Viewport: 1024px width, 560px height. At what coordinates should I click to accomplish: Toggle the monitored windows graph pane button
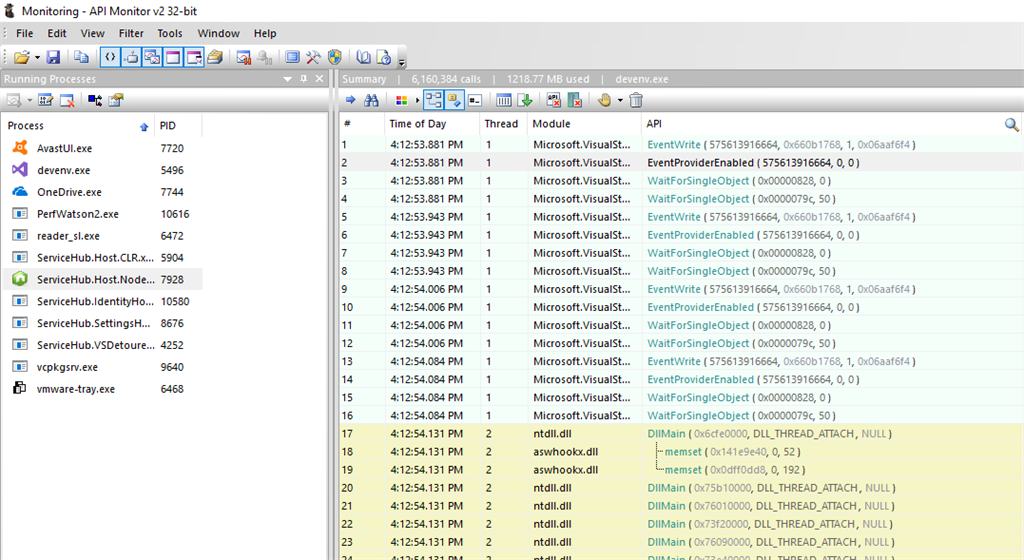pyautogui.click(x=152, y=57)
